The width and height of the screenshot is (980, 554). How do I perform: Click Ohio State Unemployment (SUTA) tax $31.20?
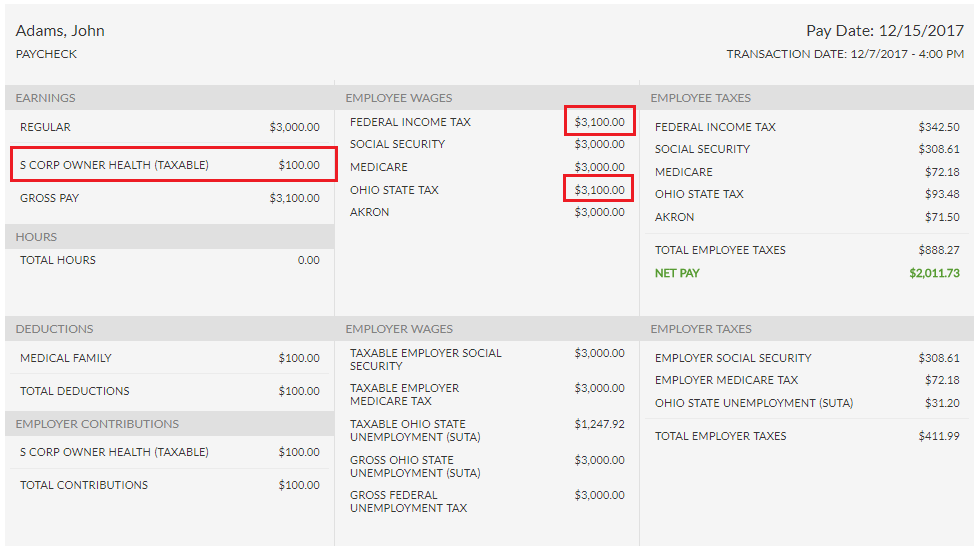pos(938,403)
